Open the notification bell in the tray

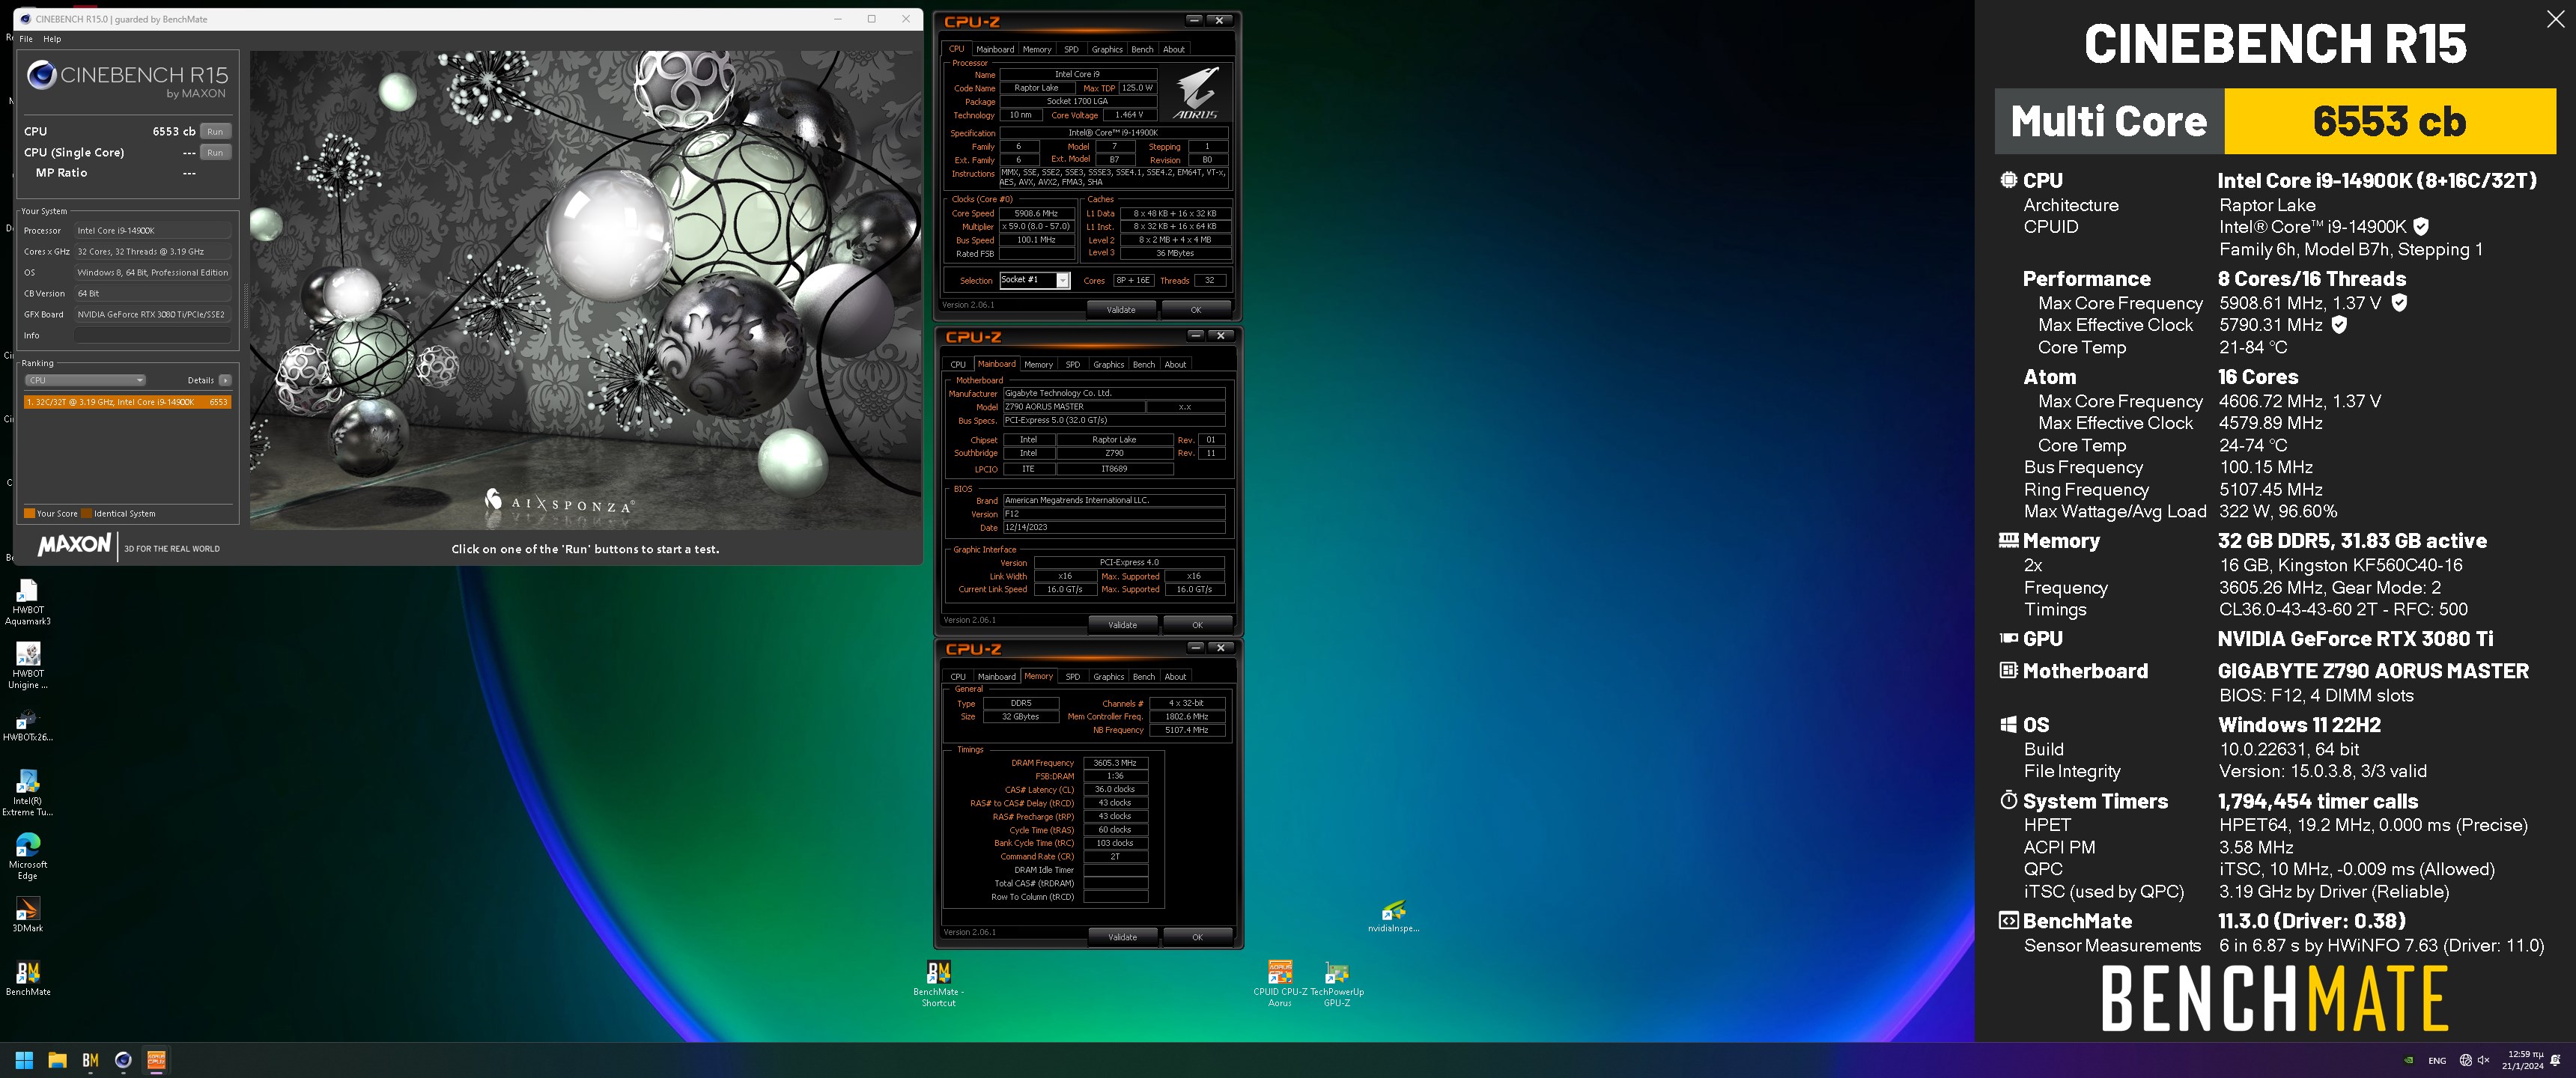coord(2556,1060)
